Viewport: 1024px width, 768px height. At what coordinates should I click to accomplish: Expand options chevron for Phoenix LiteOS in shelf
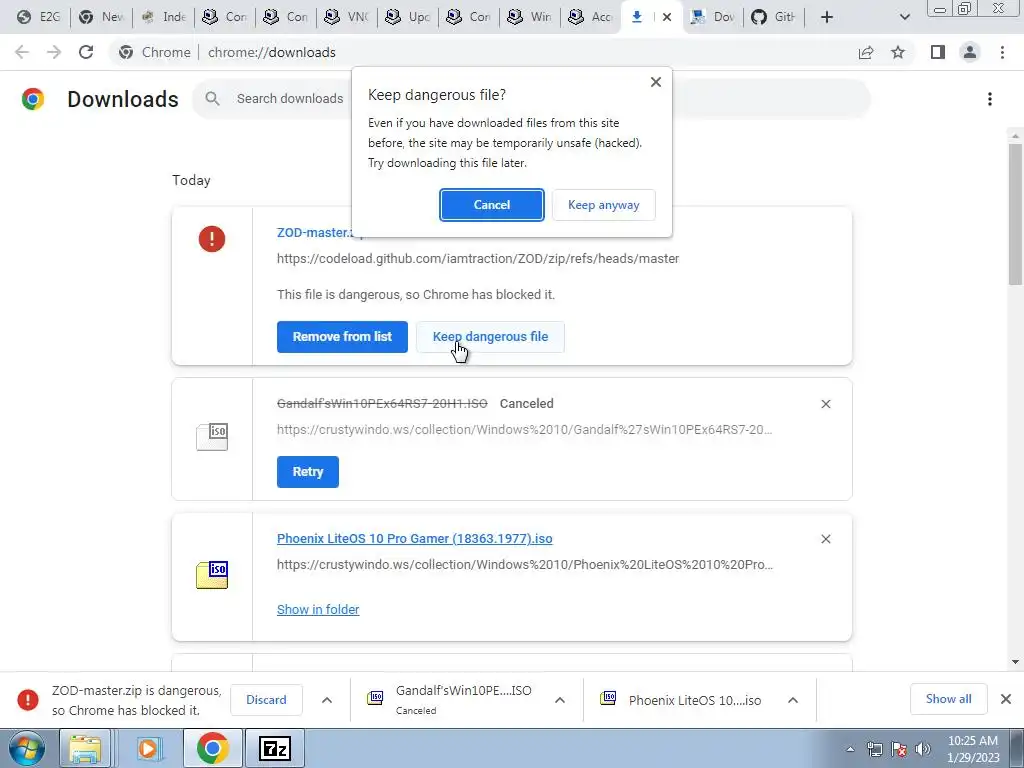coord(793,700)
